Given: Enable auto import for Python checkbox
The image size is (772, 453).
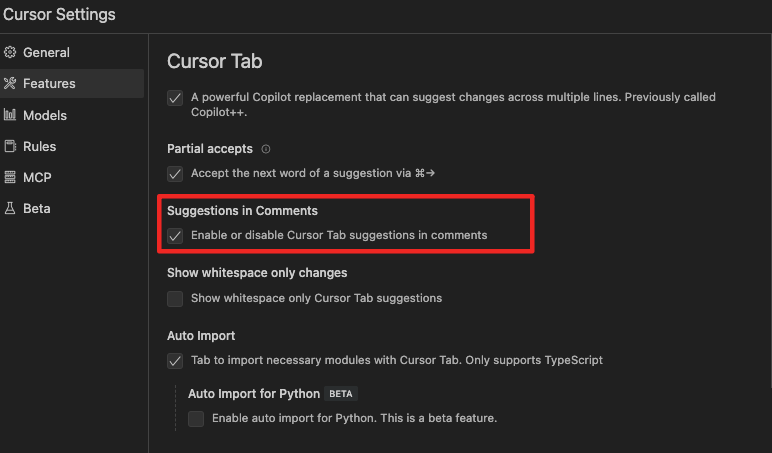Looking at the screenshot, I should [196, 418].
